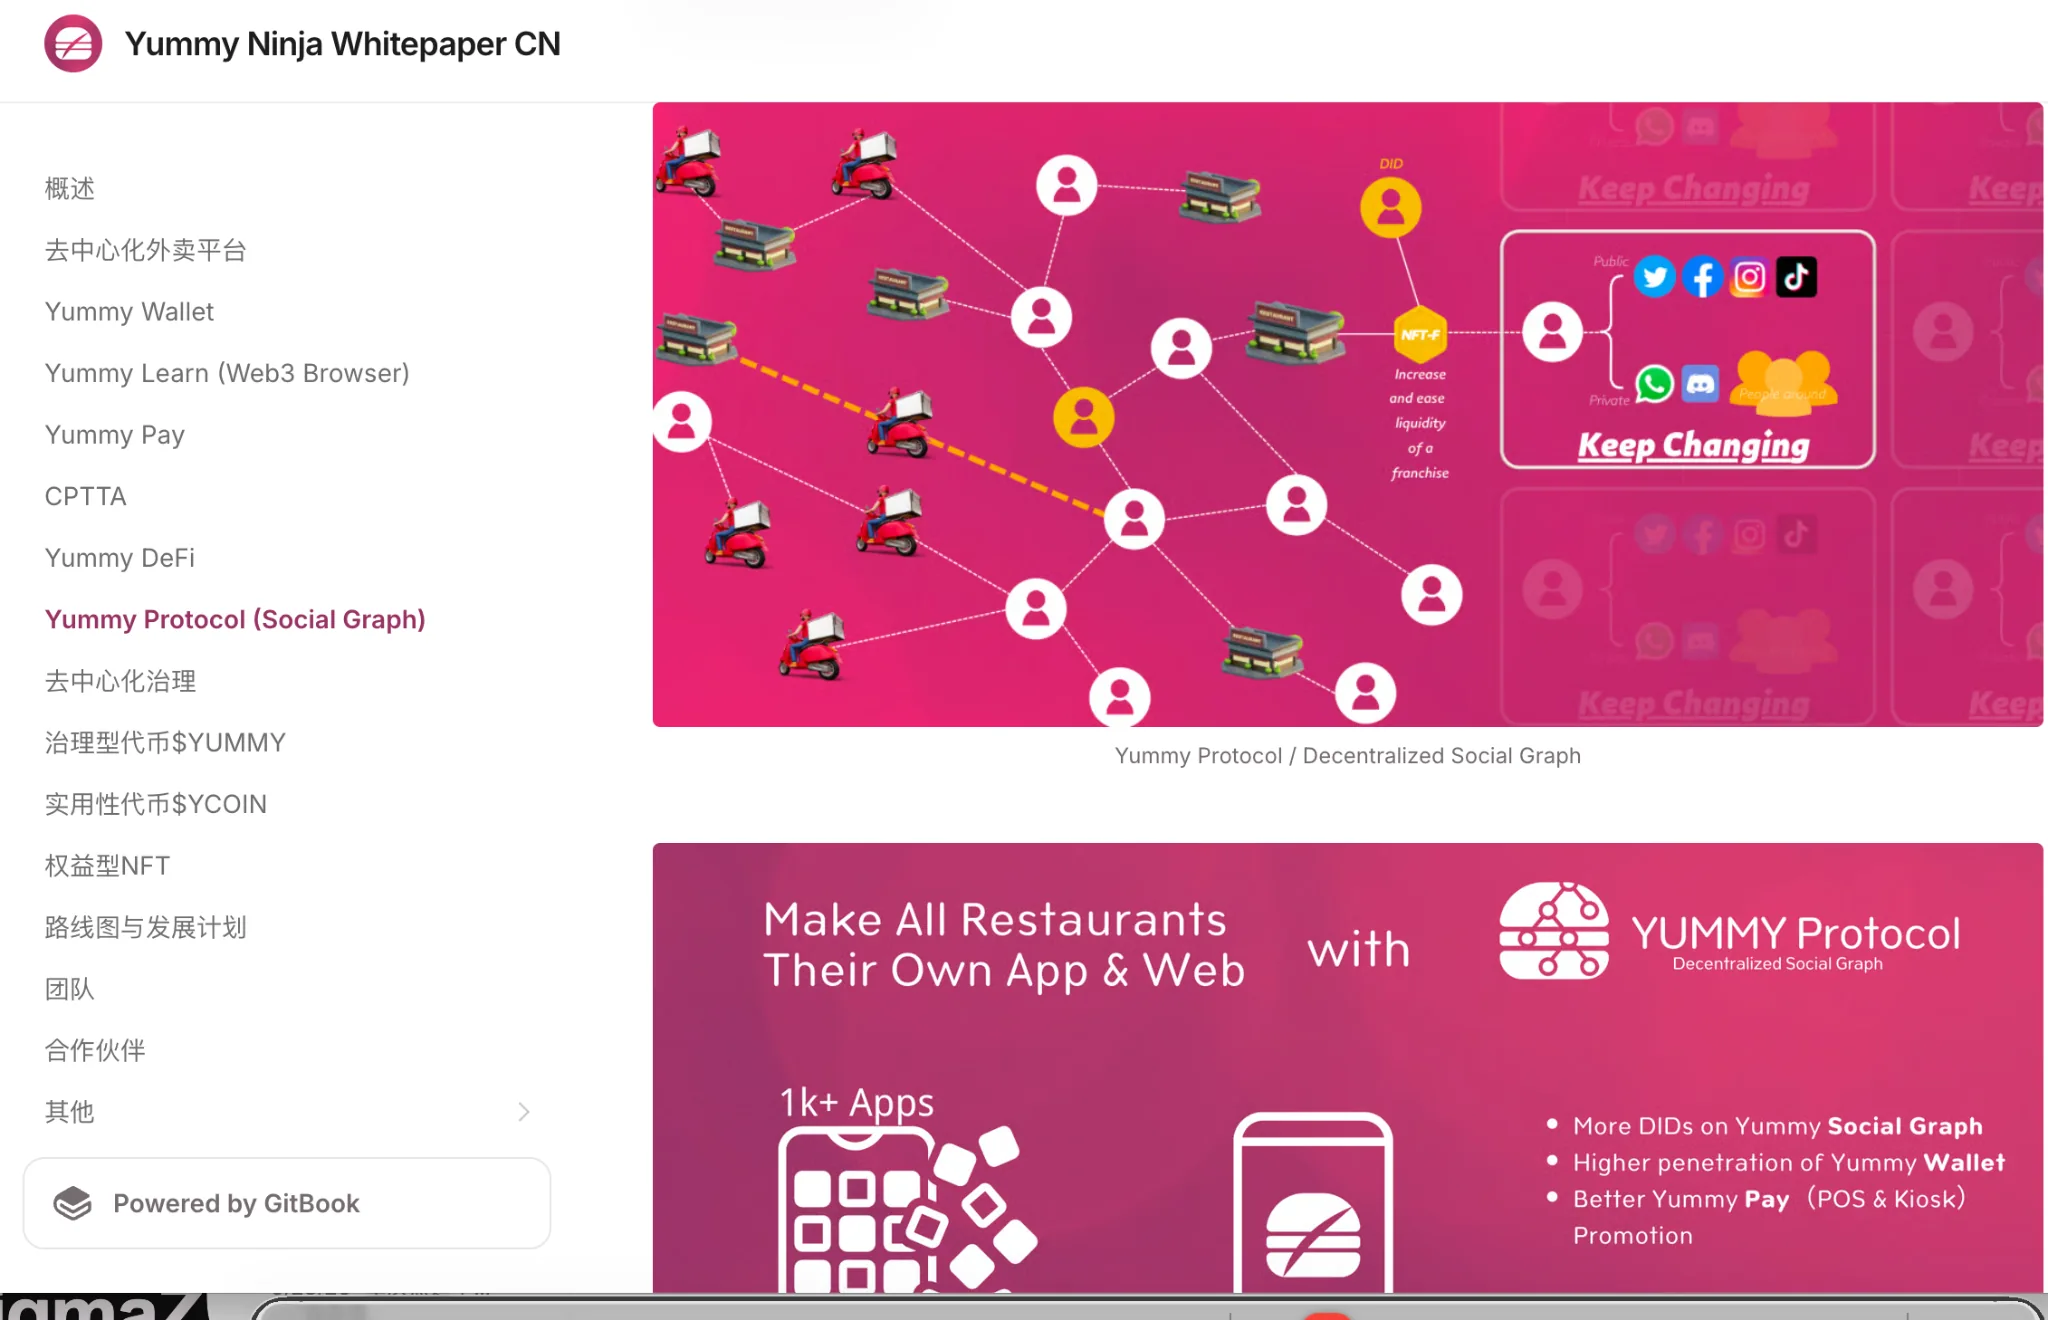This screenshot has width=2048, height=1320.
Task: Open 去中心化治理 page
Action: click(121, 681)
